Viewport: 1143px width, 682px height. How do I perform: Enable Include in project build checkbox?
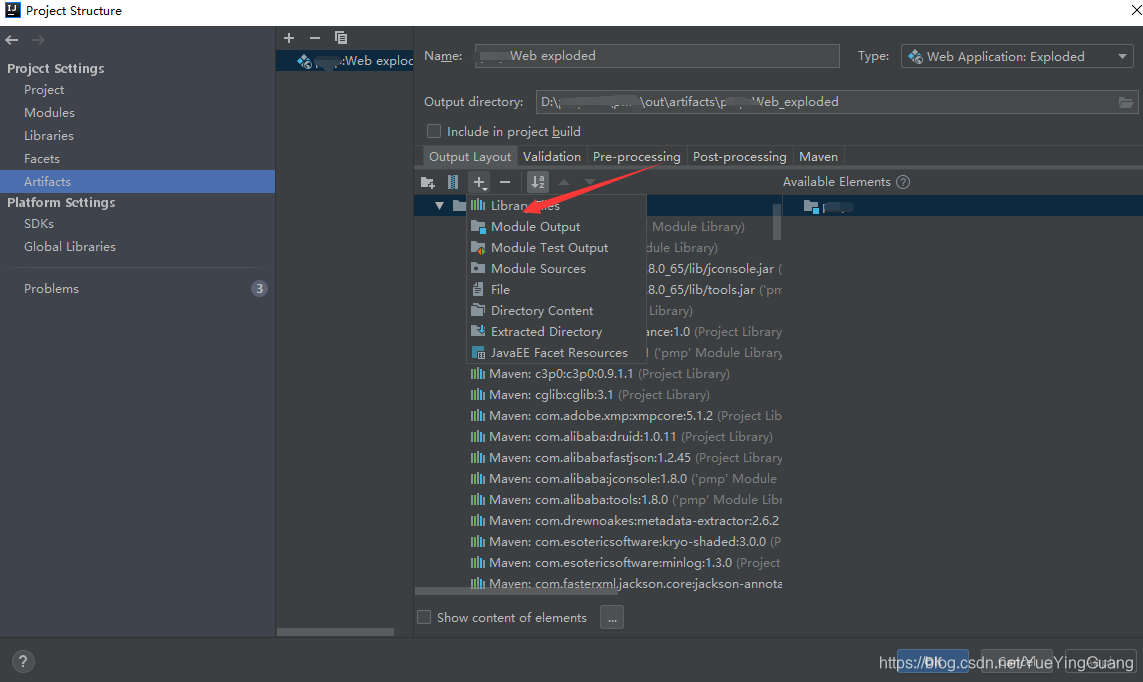[x=434, y=131]
